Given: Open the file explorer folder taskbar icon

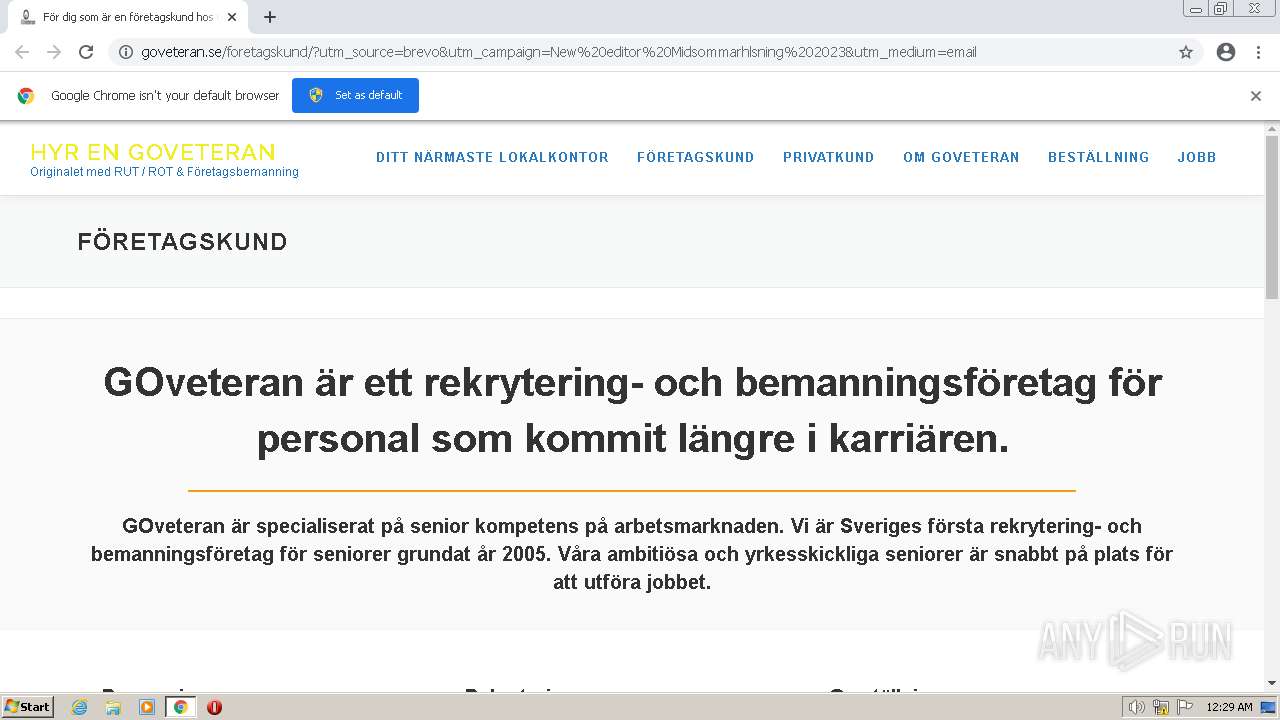Looking at the screenshot, I should pos(113,707).
